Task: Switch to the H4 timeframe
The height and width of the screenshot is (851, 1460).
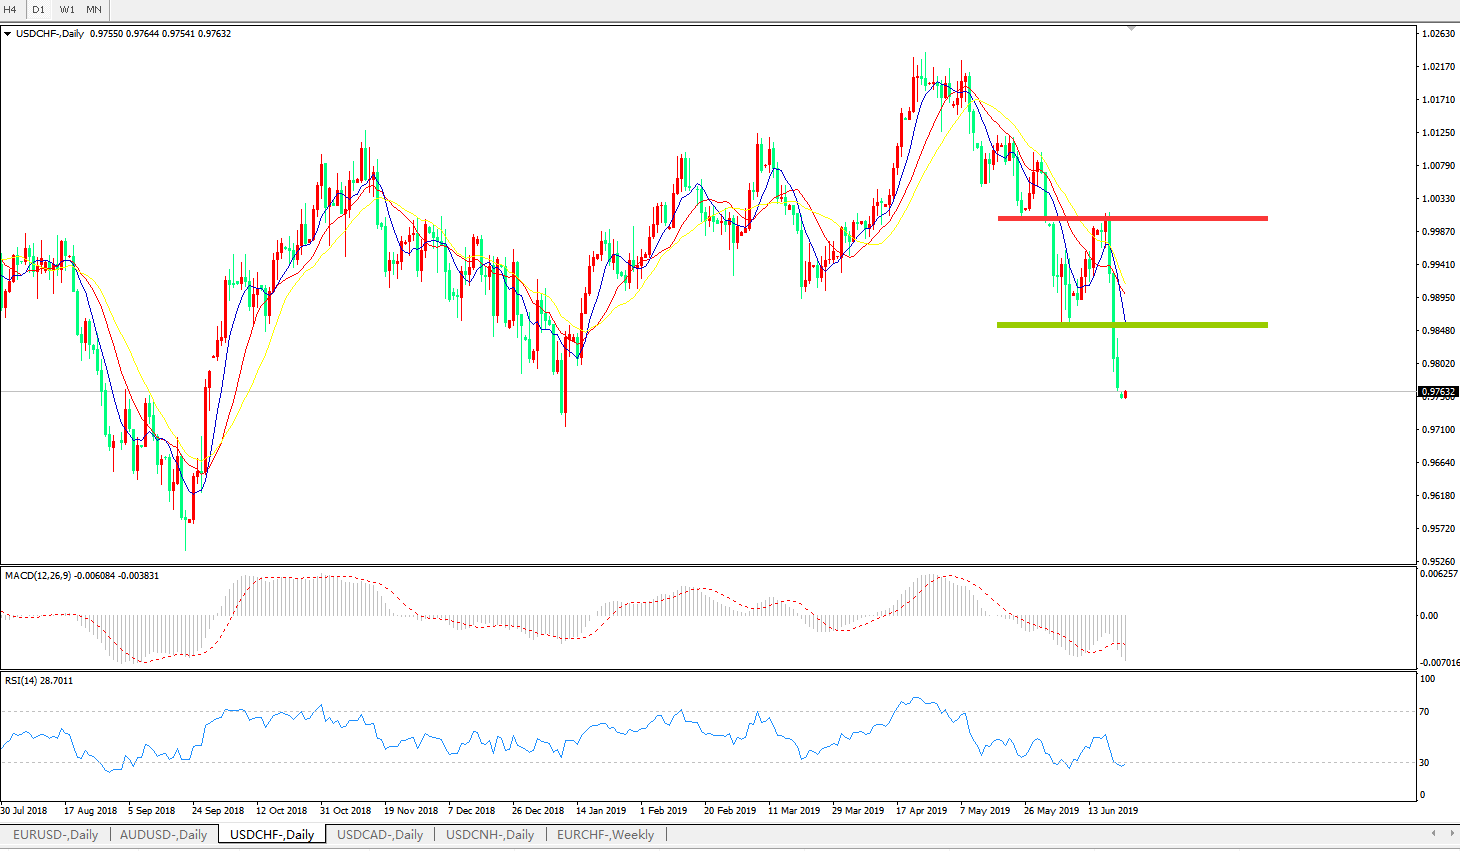Action: pos(11,9)
